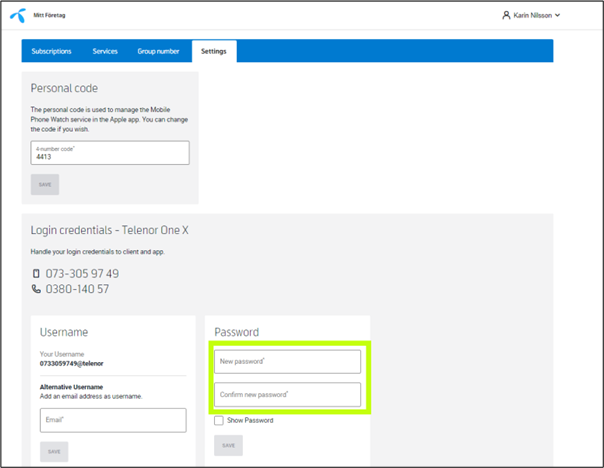
Task: Click the Show Password label
Action: [x=250, y=420]
